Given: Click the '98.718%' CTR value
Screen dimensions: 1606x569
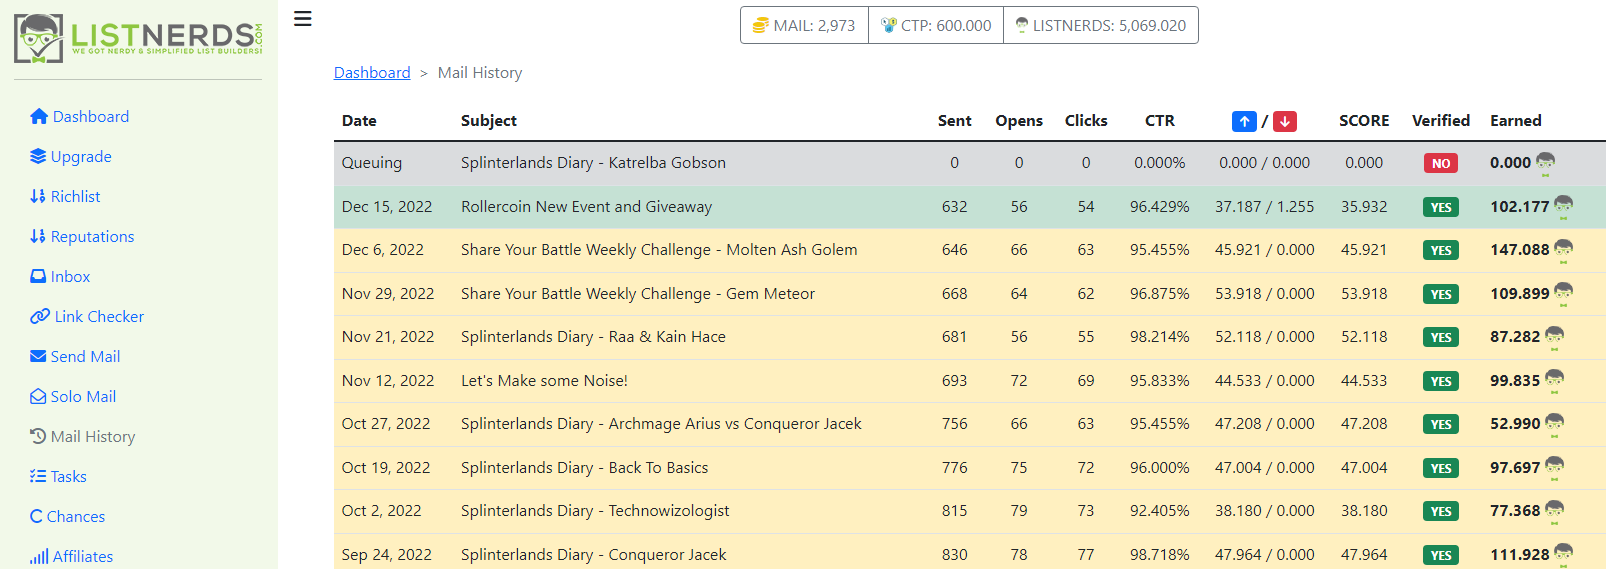Looking at the screenshot, I should click(1160, 555).
